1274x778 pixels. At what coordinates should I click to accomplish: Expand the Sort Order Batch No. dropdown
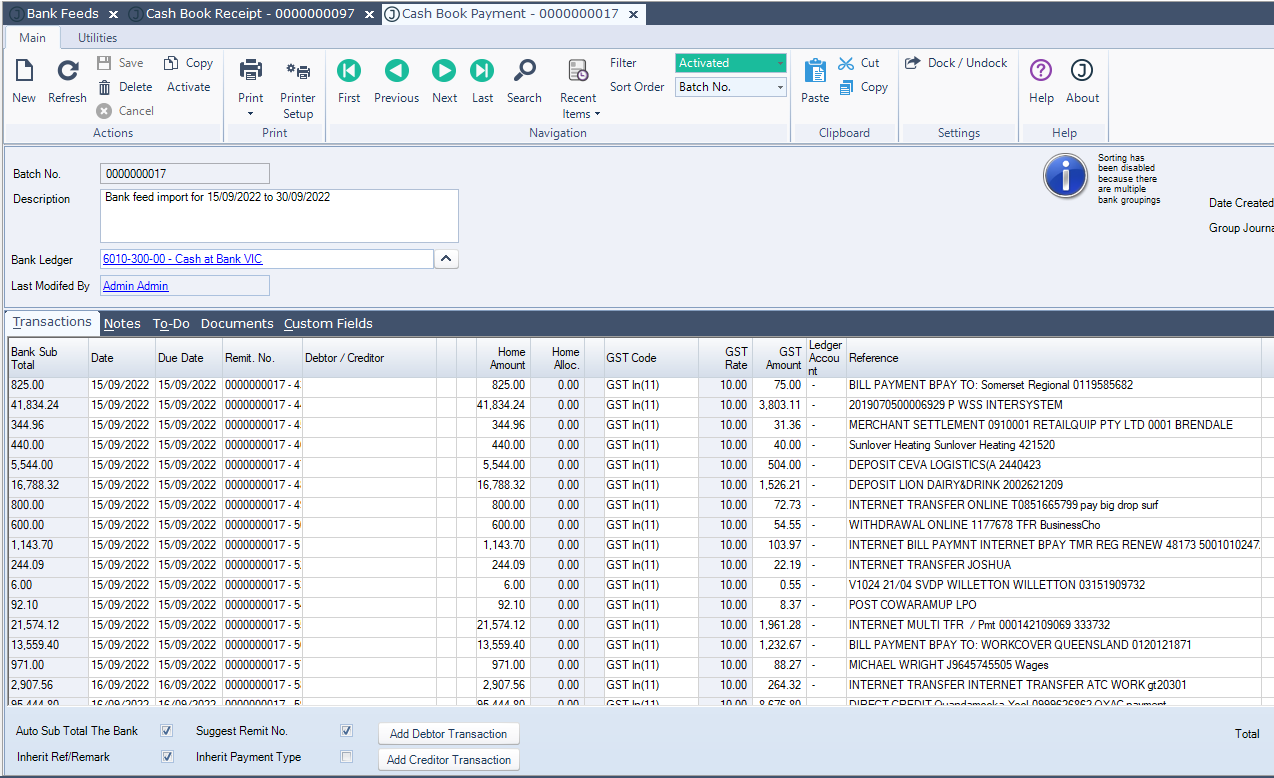[x=730, y=87]
